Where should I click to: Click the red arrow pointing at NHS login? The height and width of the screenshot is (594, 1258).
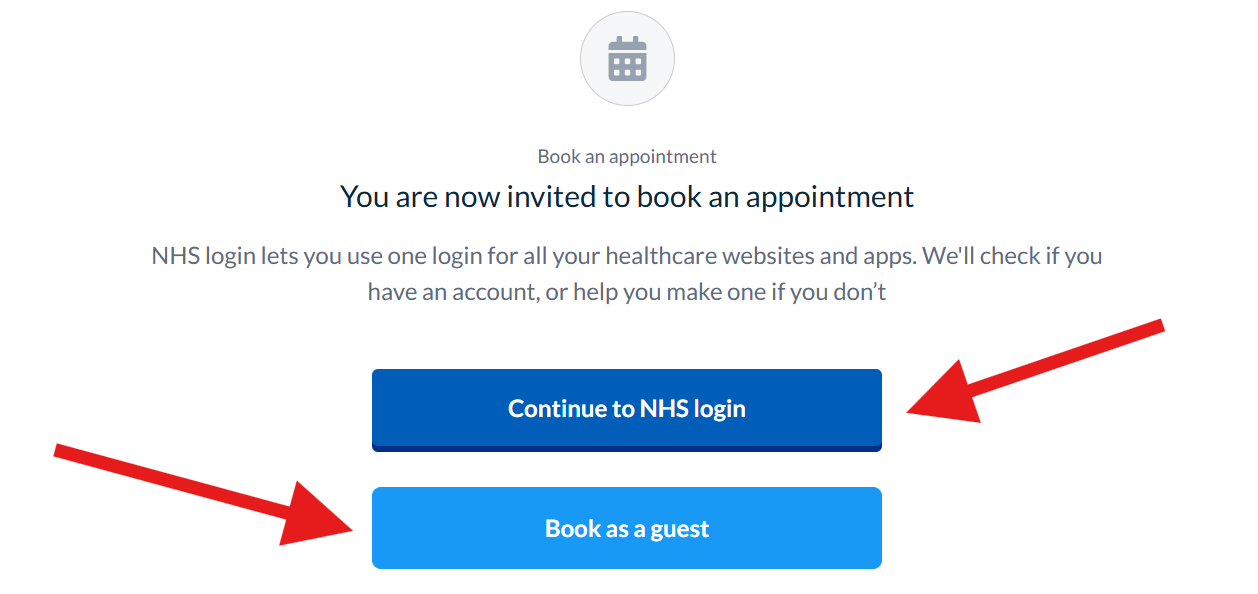pyautogui.click(x=1040, y=368)
